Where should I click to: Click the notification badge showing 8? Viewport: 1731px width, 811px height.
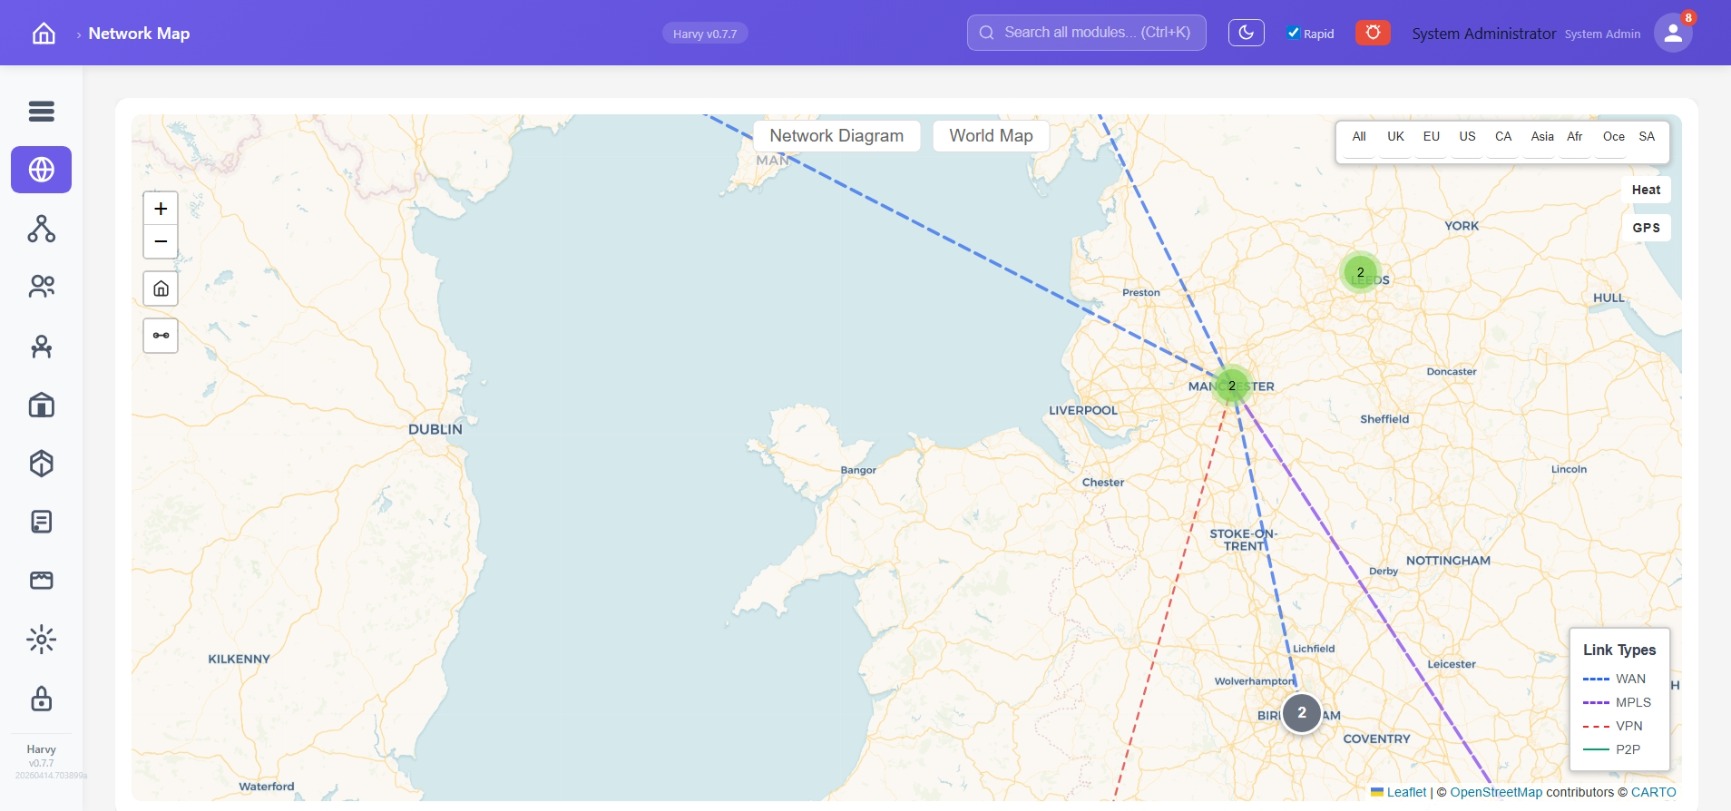pos(1688,17)
